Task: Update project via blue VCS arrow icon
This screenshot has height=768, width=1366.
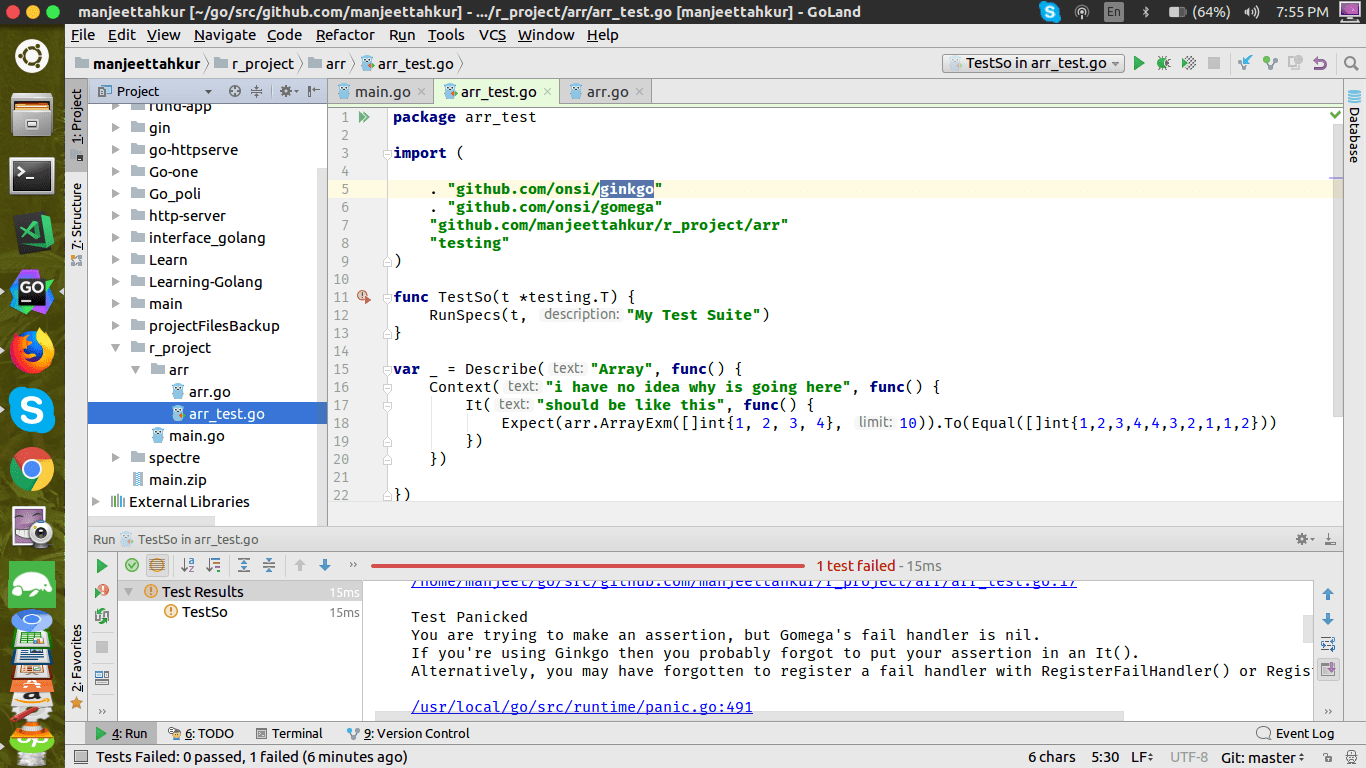Action: tap(1245, 62)
